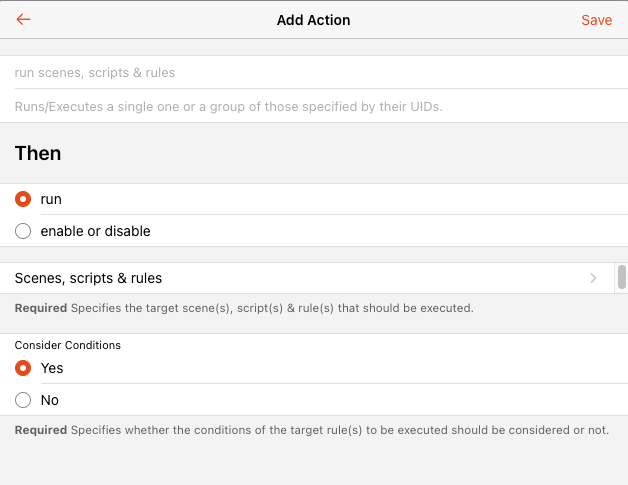Click the "Then" section heading

tap(38, 153)
